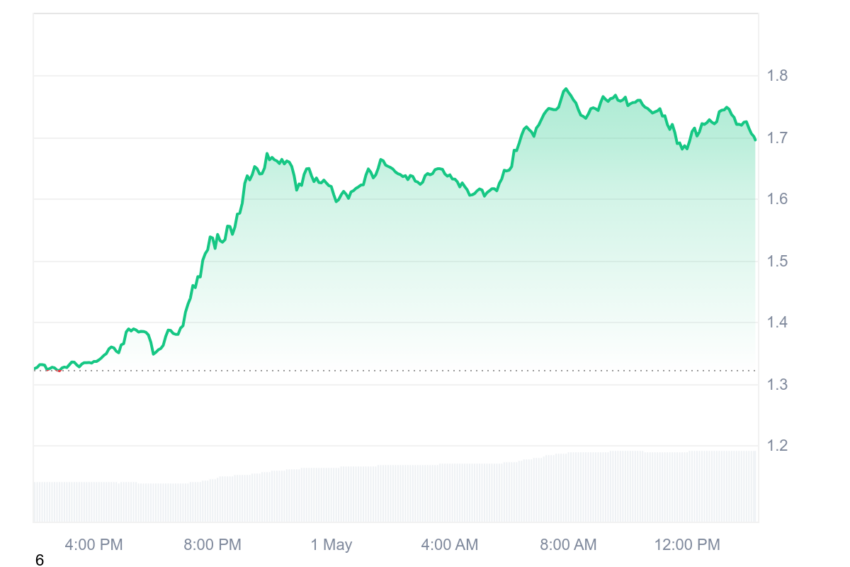Select the 1 May date label
Screen dimensions: 850x567
[331, 545]
